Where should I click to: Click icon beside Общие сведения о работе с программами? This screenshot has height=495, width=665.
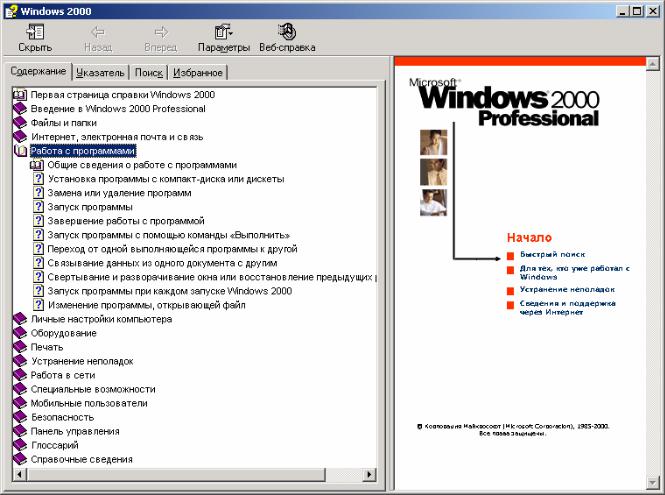point(37,165)
